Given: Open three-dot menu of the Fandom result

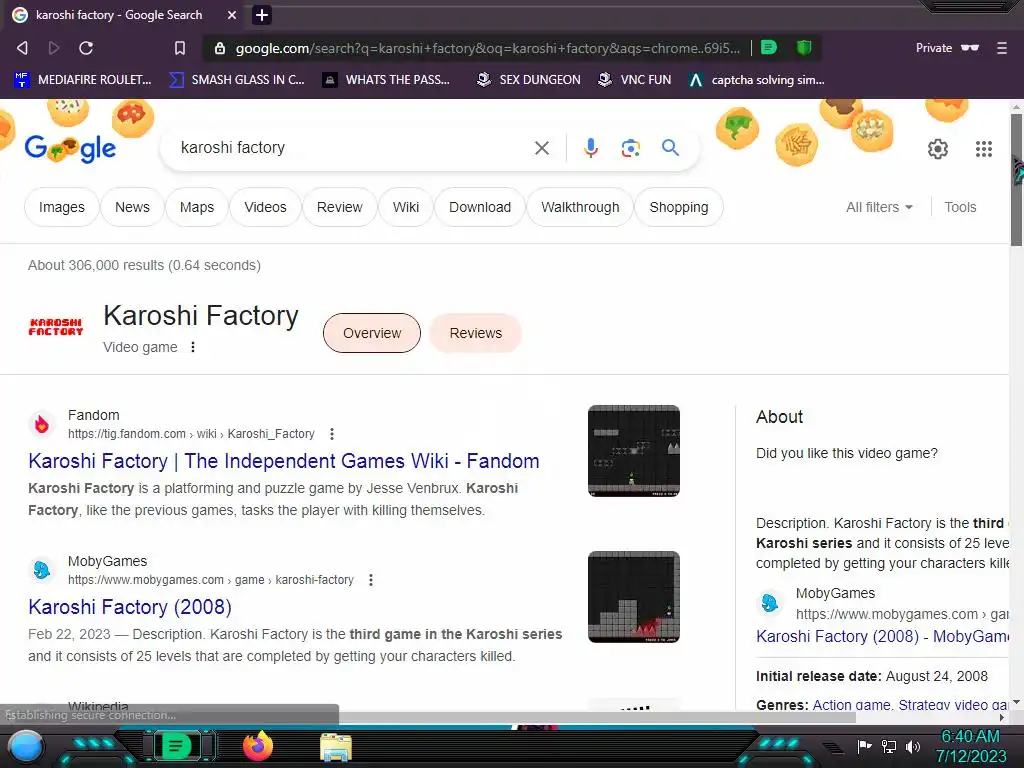Looking at the screenshot, I should [332, 434].
